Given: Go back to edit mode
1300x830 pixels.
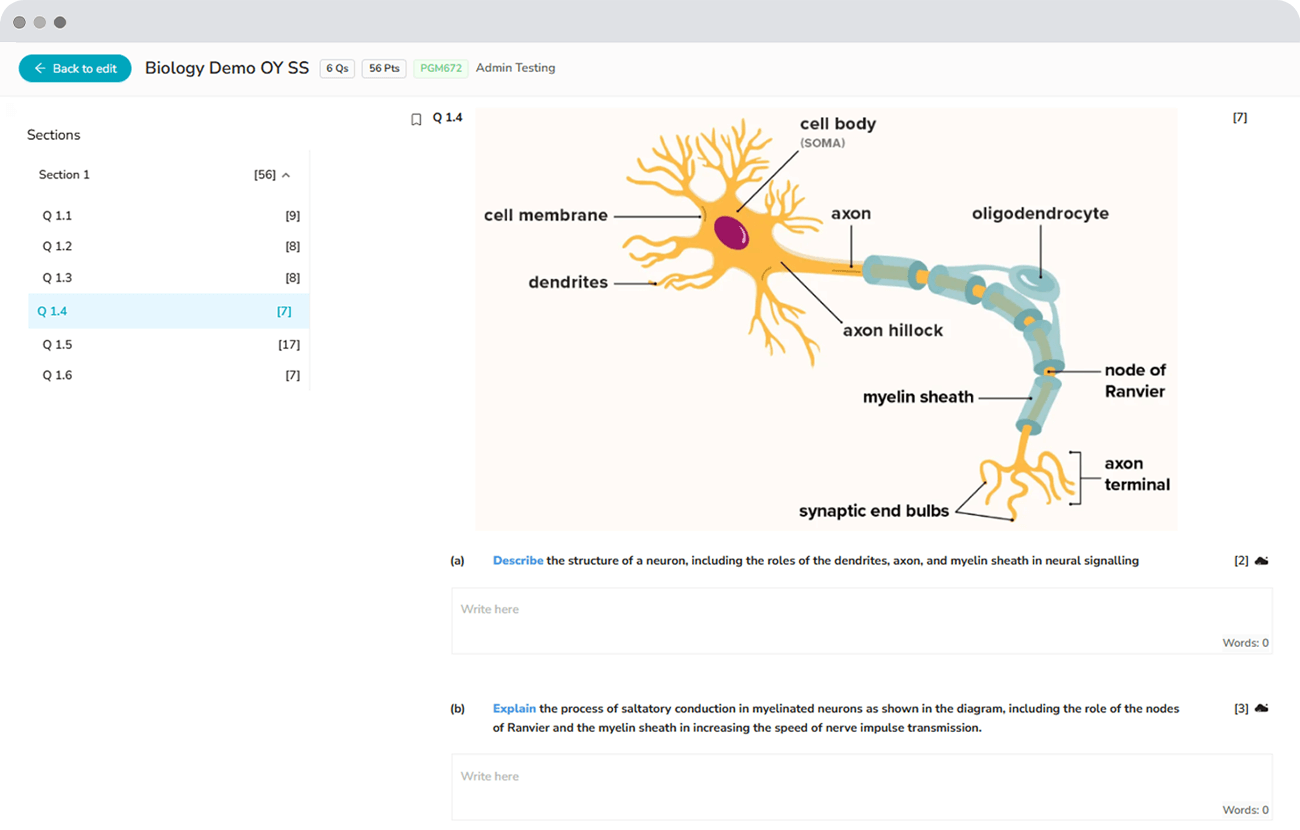Looking at the screenshot, I should coord(75,68).
